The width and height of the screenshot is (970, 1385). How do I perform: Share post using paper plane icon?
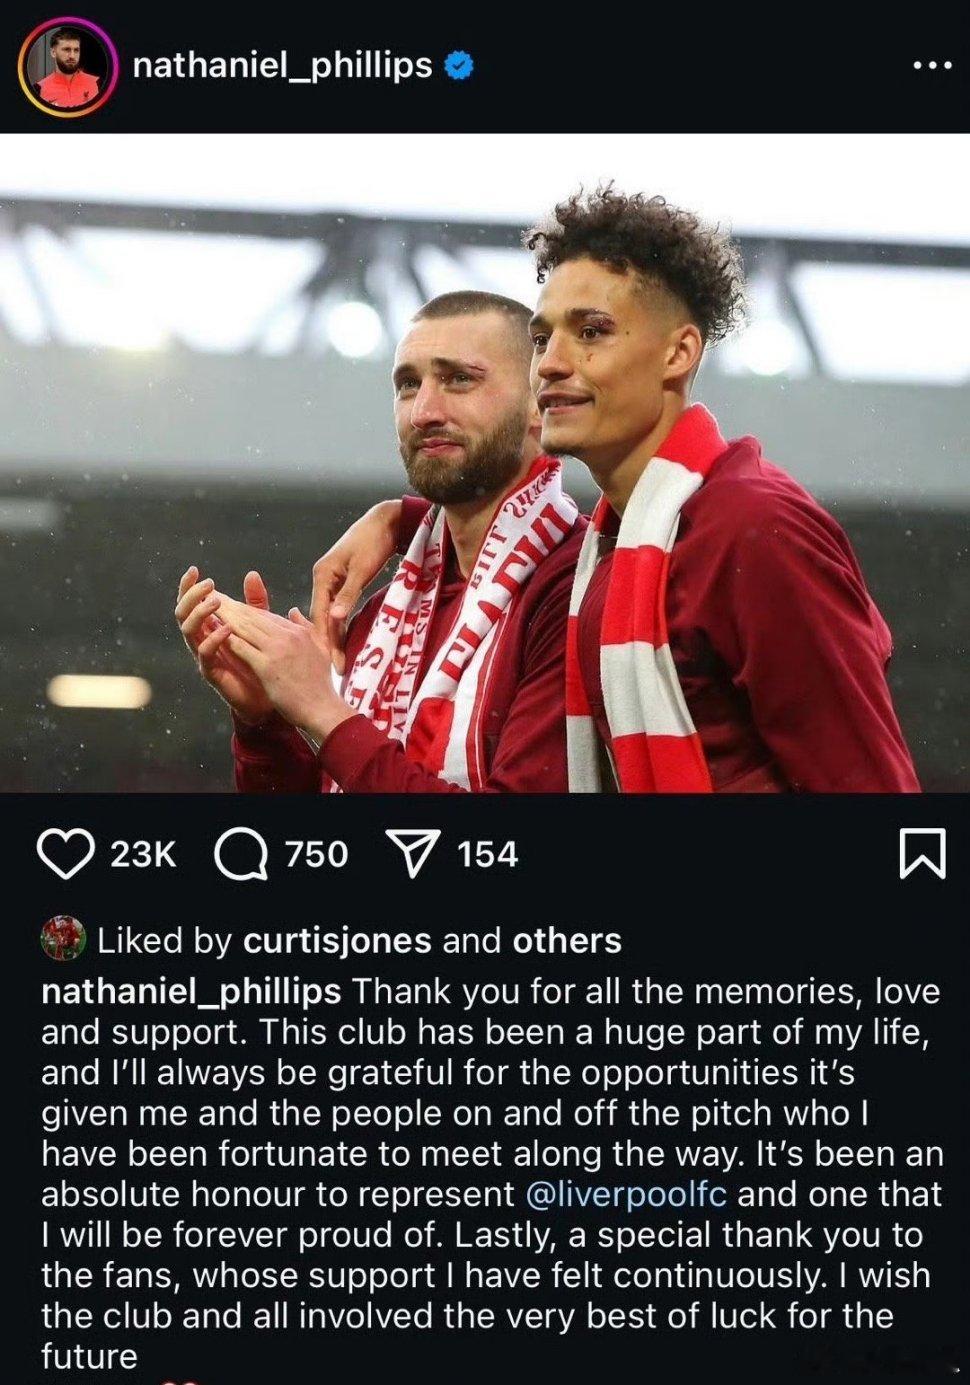point(413,854)
